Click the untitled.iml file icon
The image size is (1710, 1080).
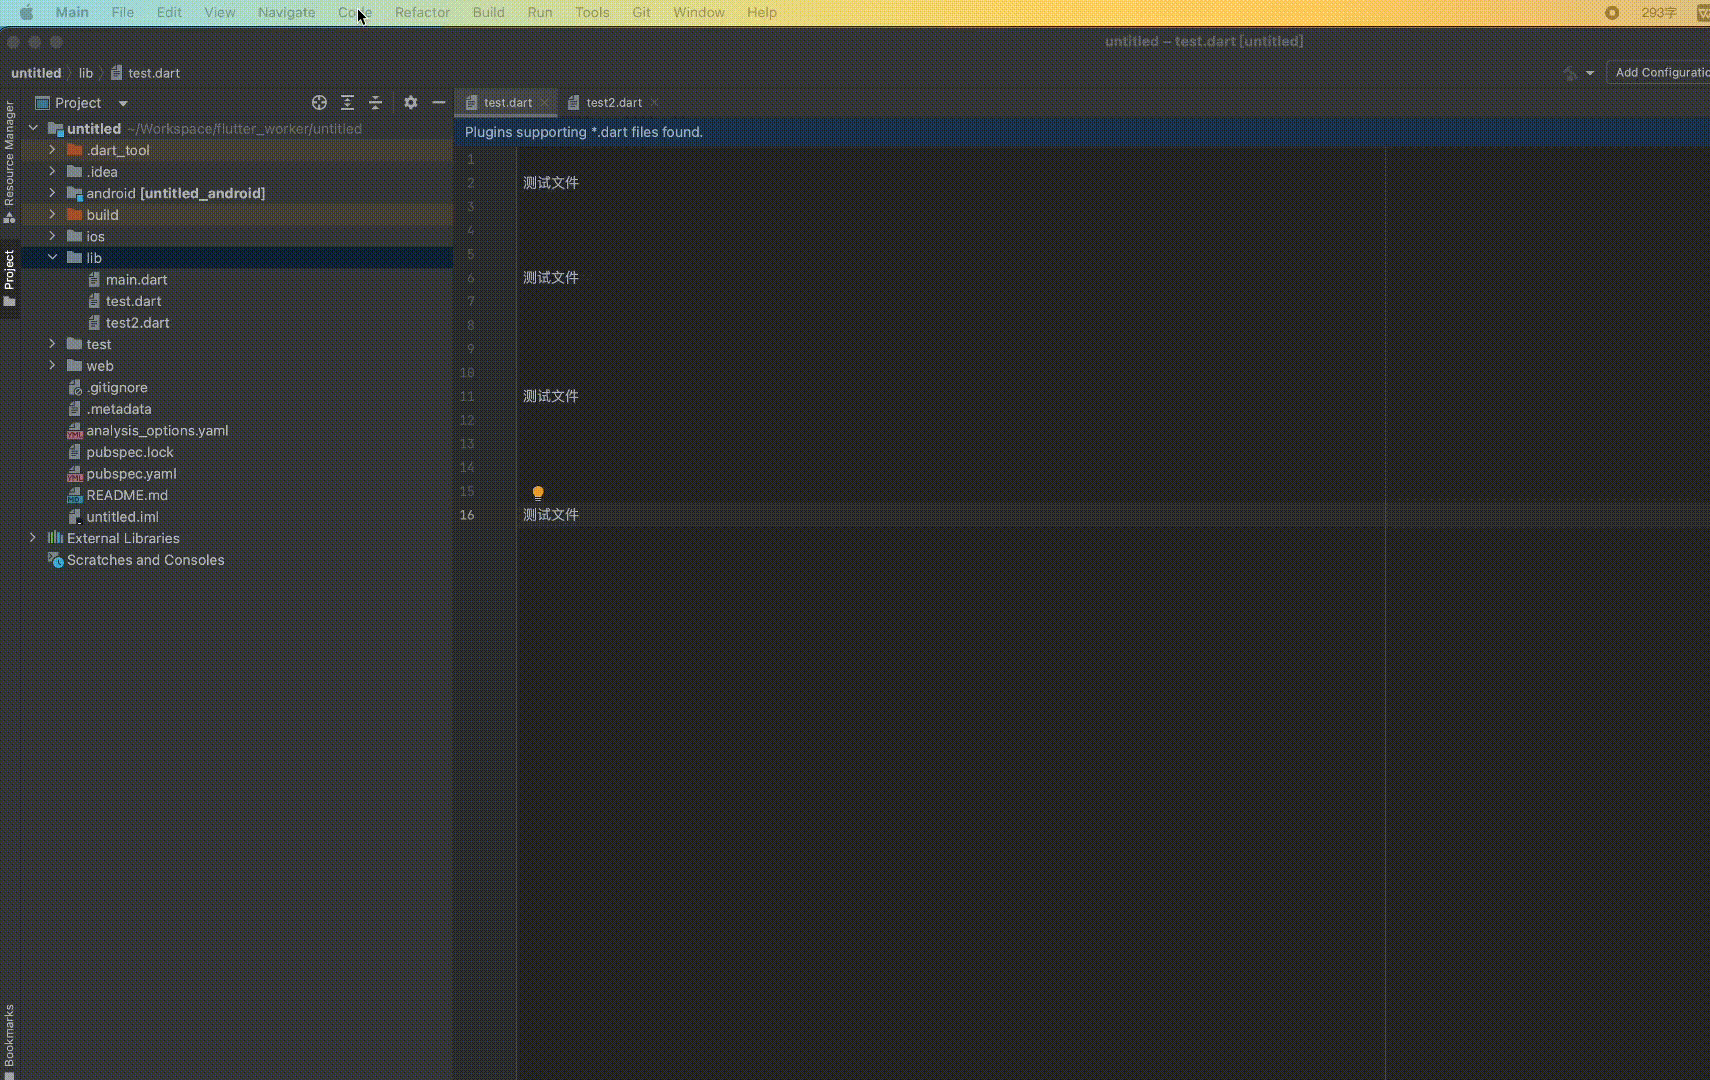74,517
